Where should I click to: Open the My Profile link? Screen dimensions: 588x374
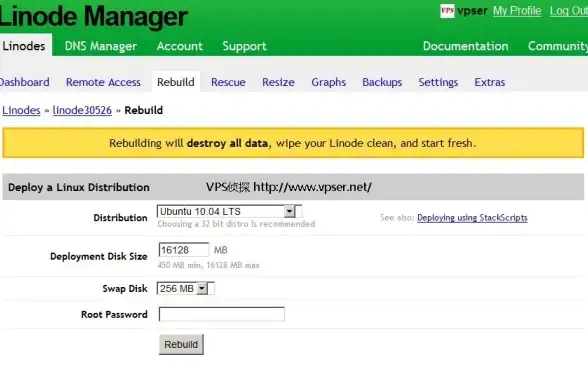[x=517, y=11]
